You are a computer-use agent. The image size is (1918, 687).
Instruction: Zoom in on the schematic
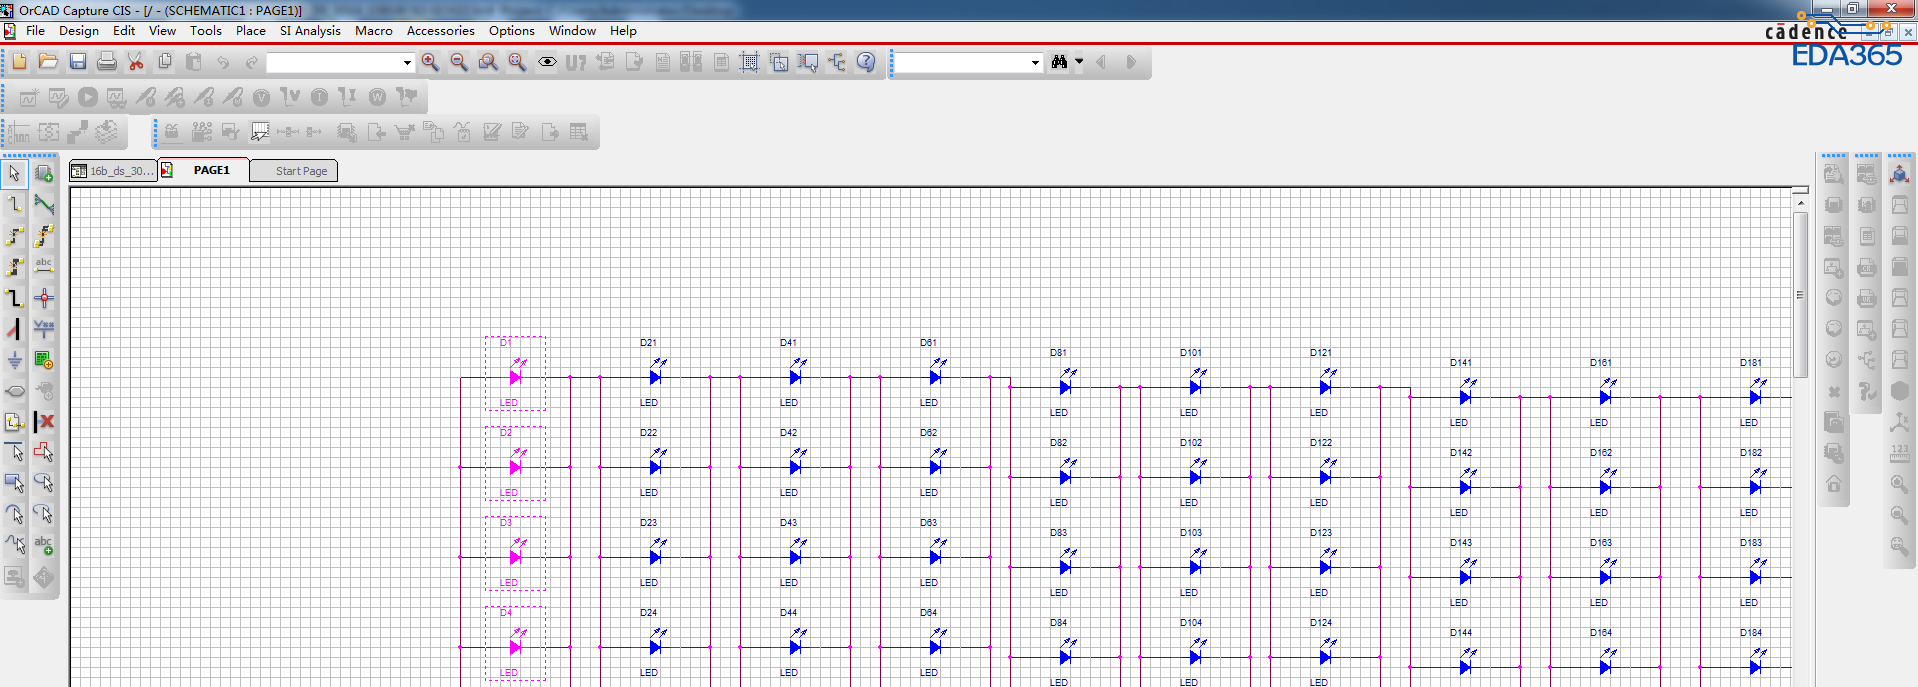point(430,62)
